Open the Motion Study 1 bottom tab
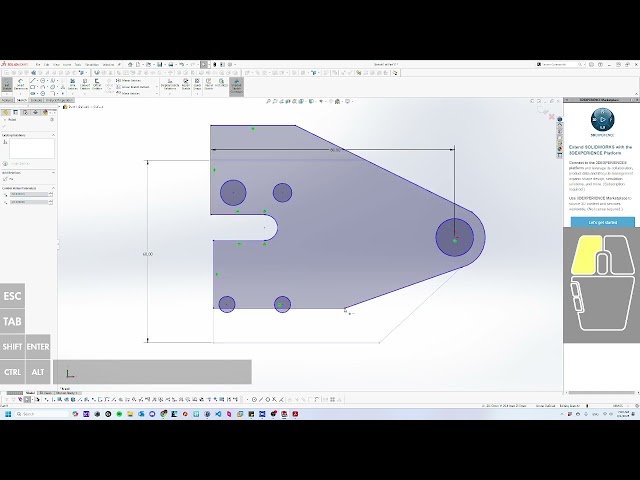 pos(66,393)
